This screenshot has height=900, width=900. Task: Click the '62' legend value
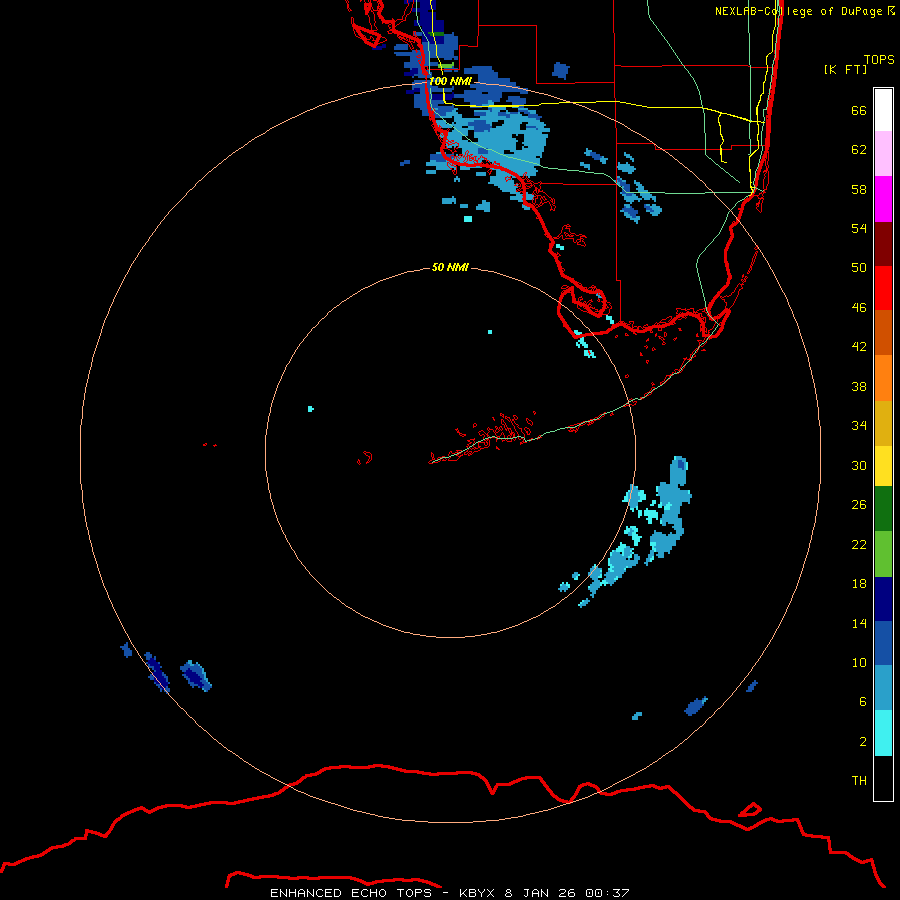pyautogui.click(x=859, y=150)
